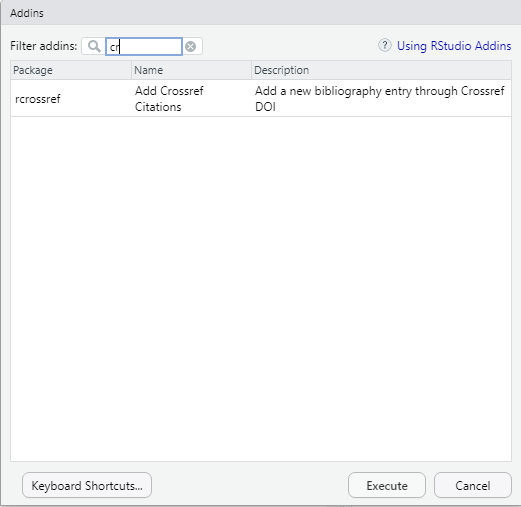Select the bibliography entry description text

[x=380, y=99]
